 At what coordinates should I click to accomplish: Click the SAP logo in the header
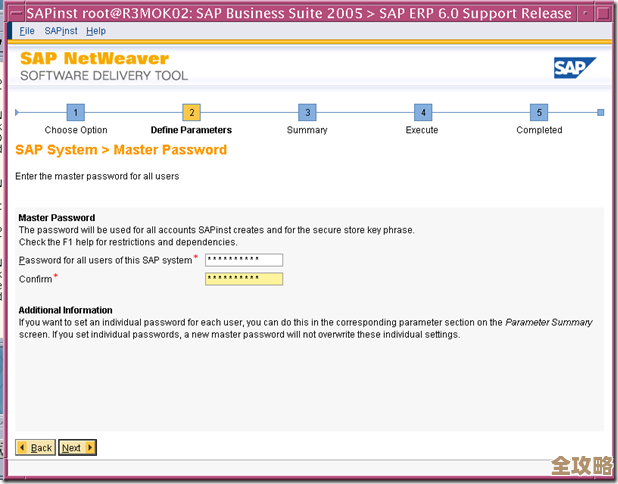574,68
